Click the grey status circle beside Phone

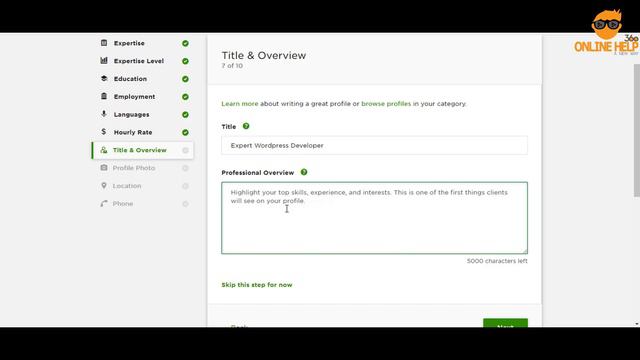[x=185, y=204]
